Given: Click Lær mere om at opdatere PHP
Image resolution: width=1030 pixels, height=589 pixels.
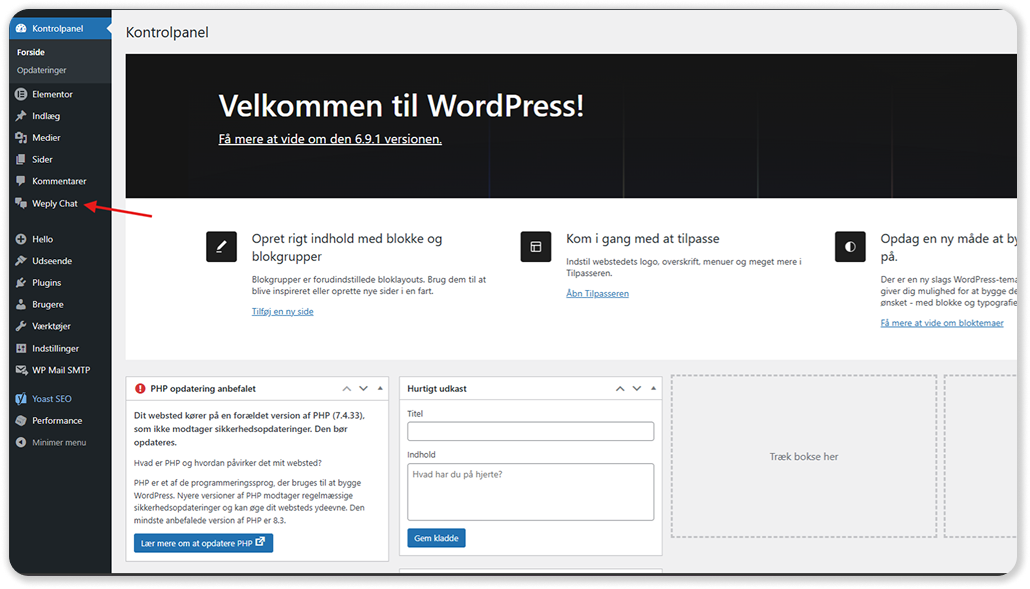Looking at the screenshot, I should tap(203, 543).
